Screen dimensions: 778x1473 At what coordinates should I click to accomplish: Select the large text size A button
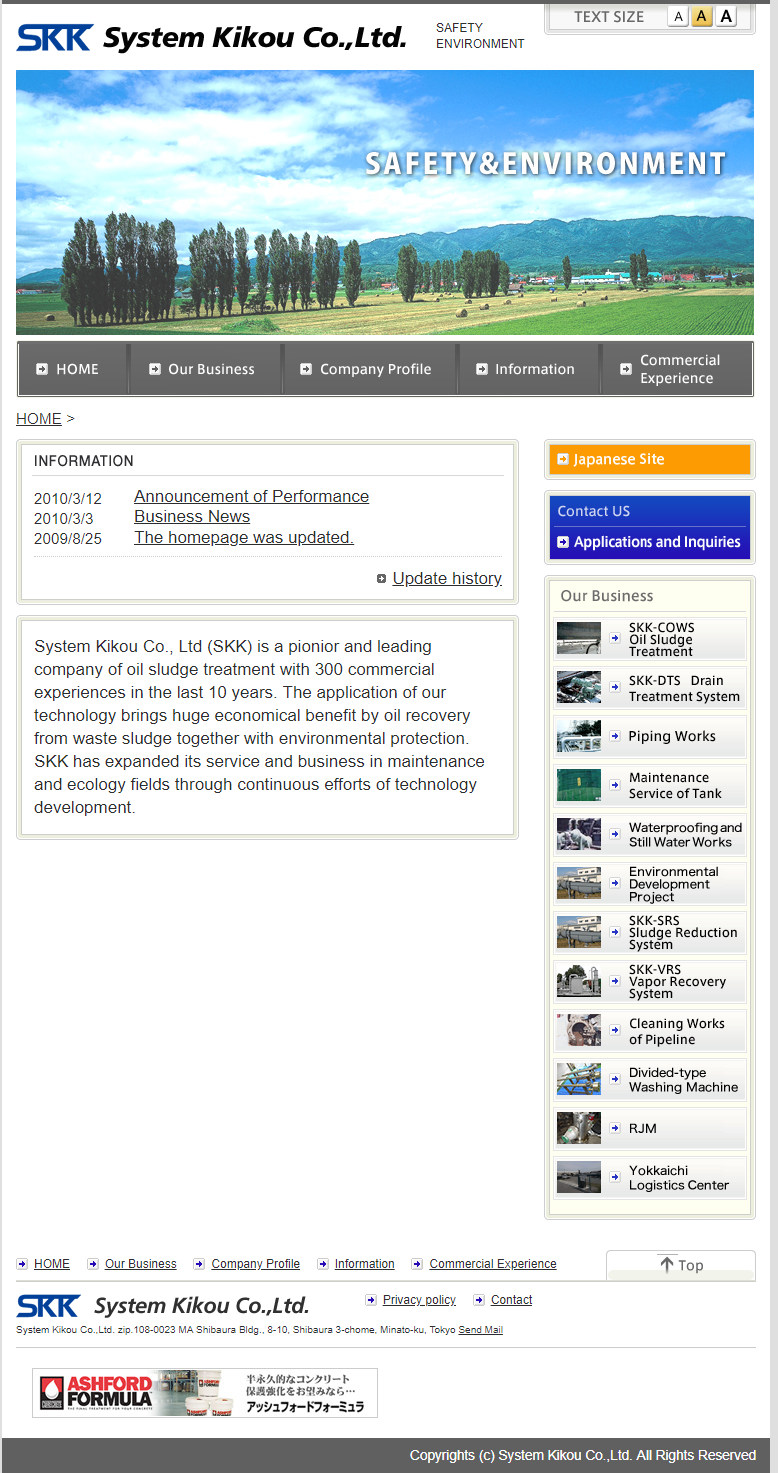[x=726, y=16]
